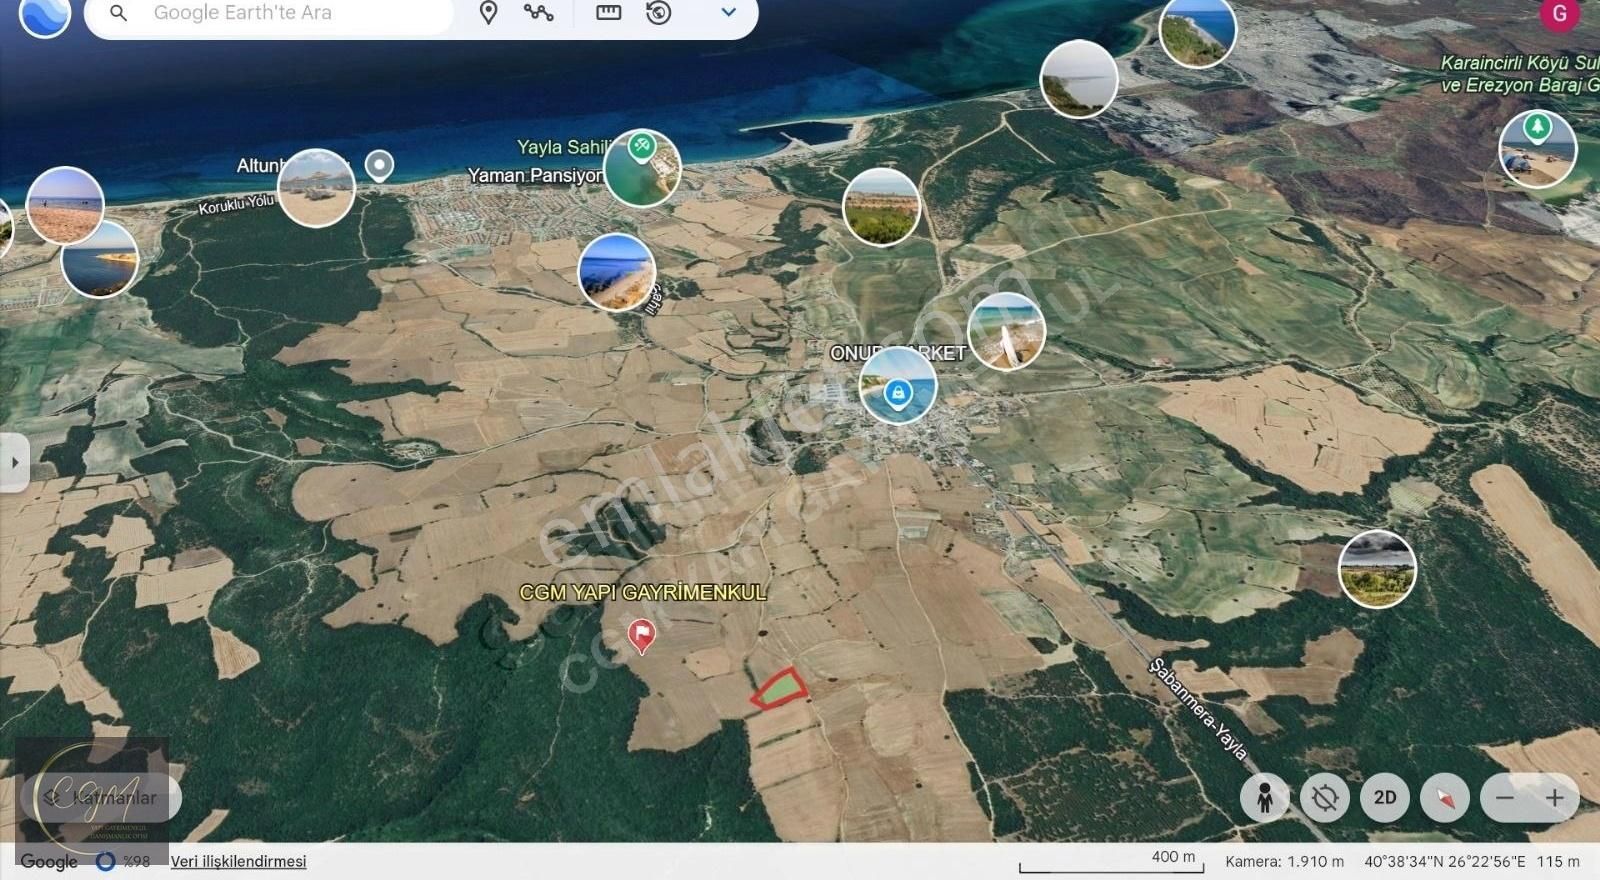The height and width of the screenshot is (880, 1600).
Task: Click the Google logo in status bar
Action: point(49,861)
